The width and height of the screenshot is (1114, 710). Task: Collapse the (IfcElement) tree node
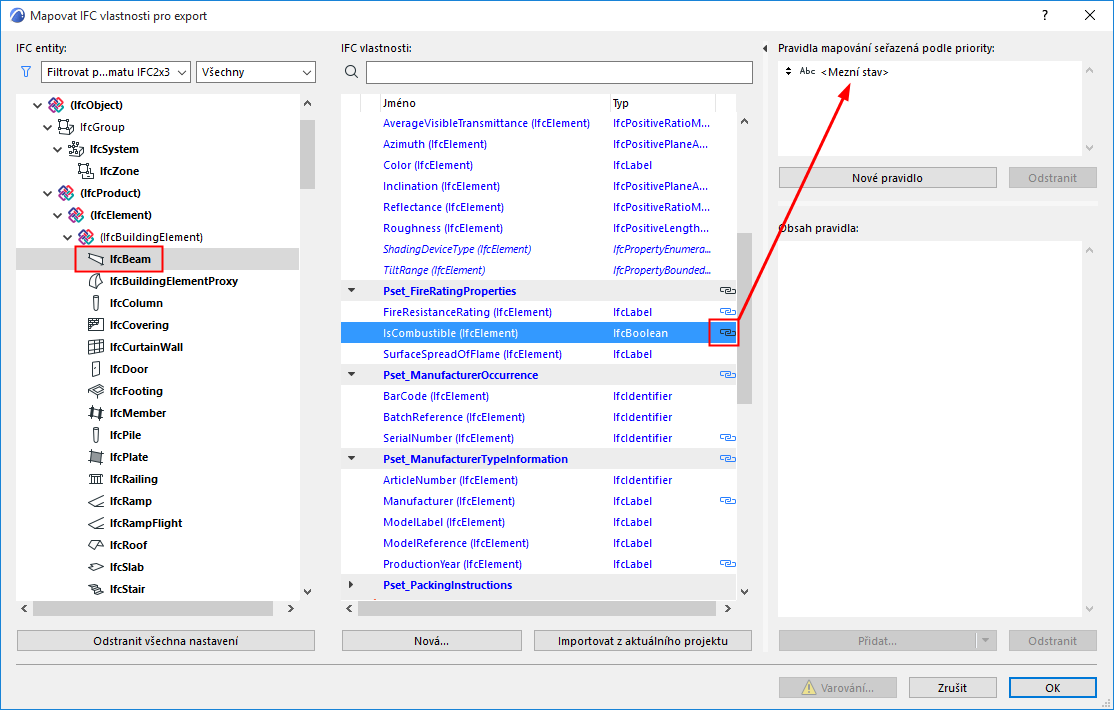tap(58, 215)
